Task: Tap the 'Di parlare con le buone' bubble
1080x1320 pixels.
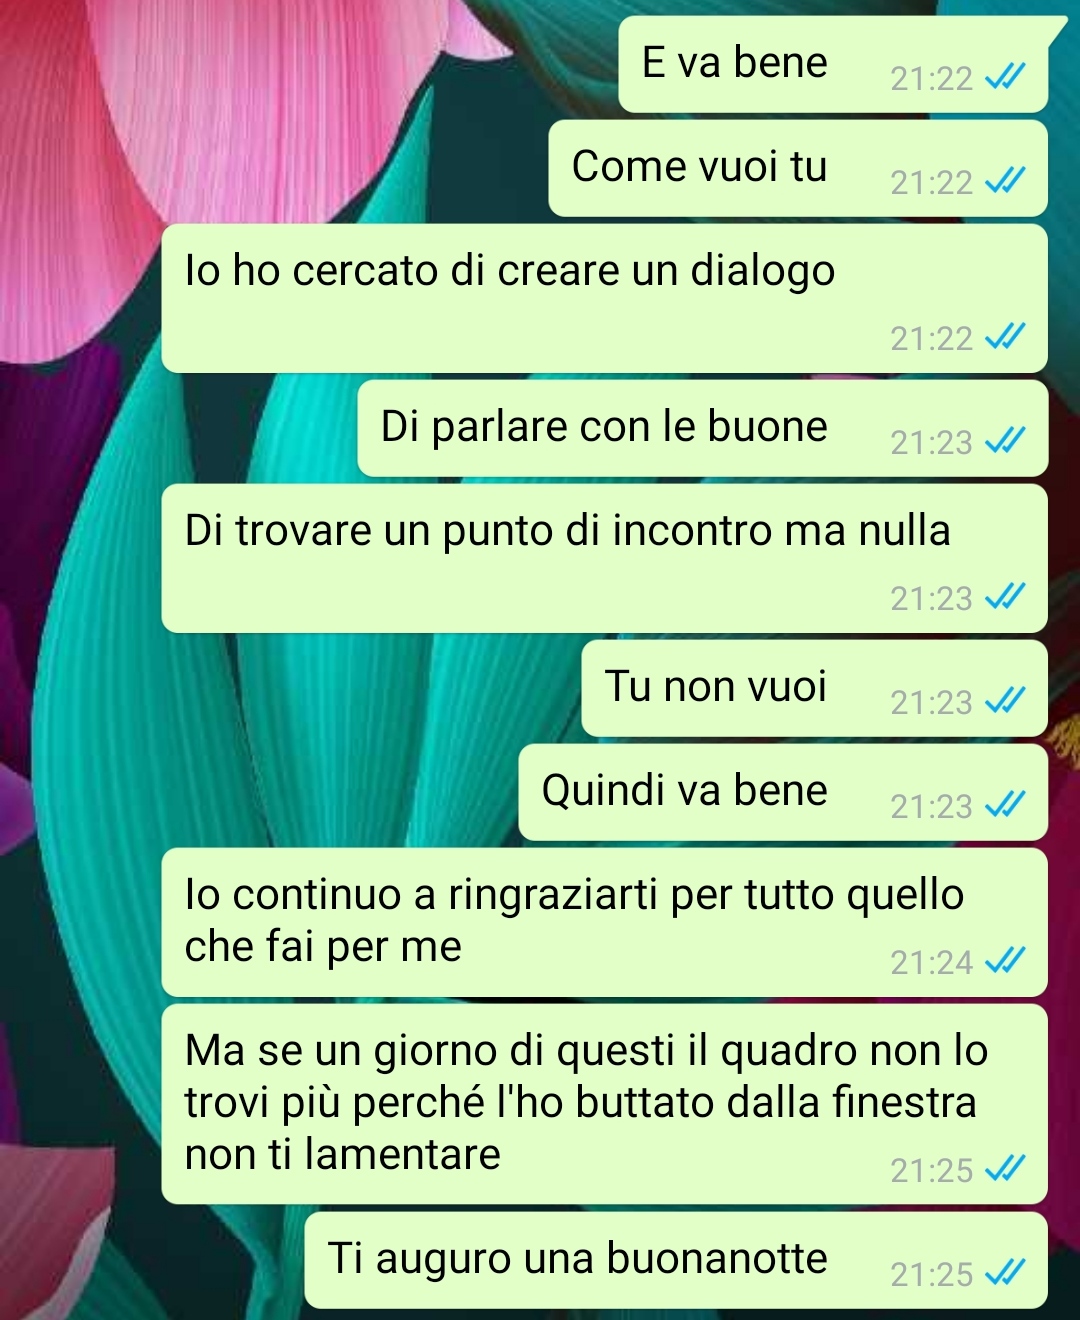Action: coord(703,428)
